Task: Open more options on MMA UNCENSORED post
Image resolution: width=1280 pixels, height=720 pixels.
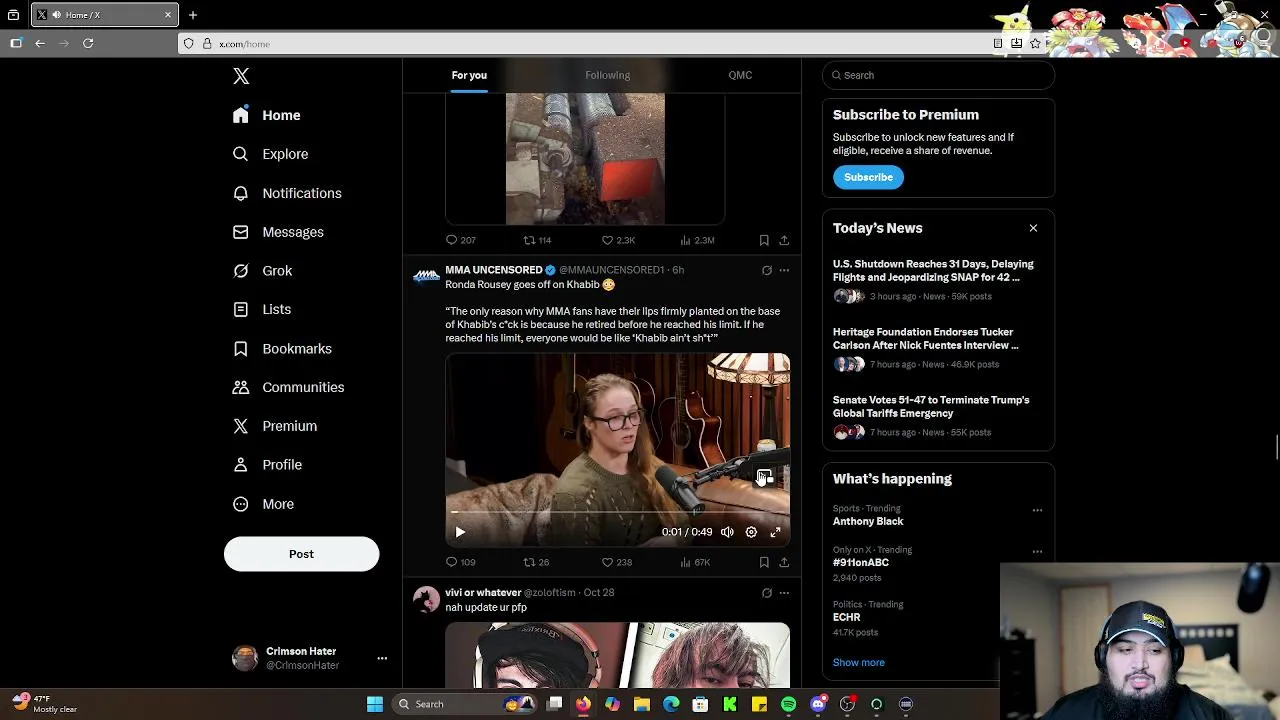Action: (784, 270)
